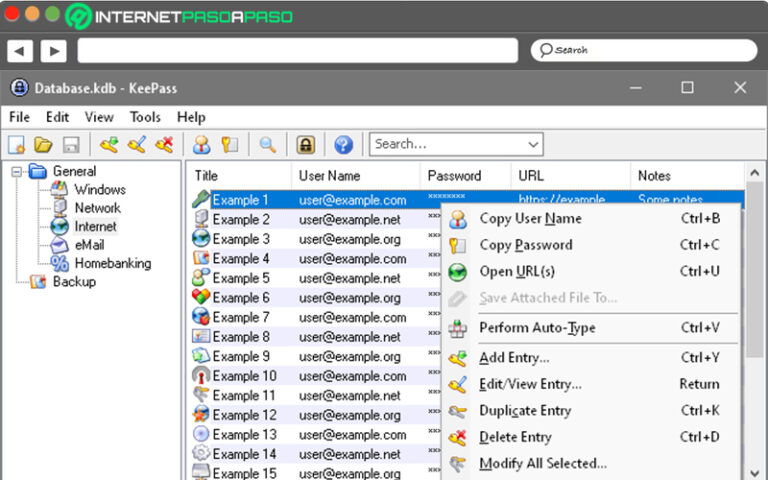Click the browser Back arrow button
Image resolution: width=768 pixels, height=480 pixels.
(20, 50)
